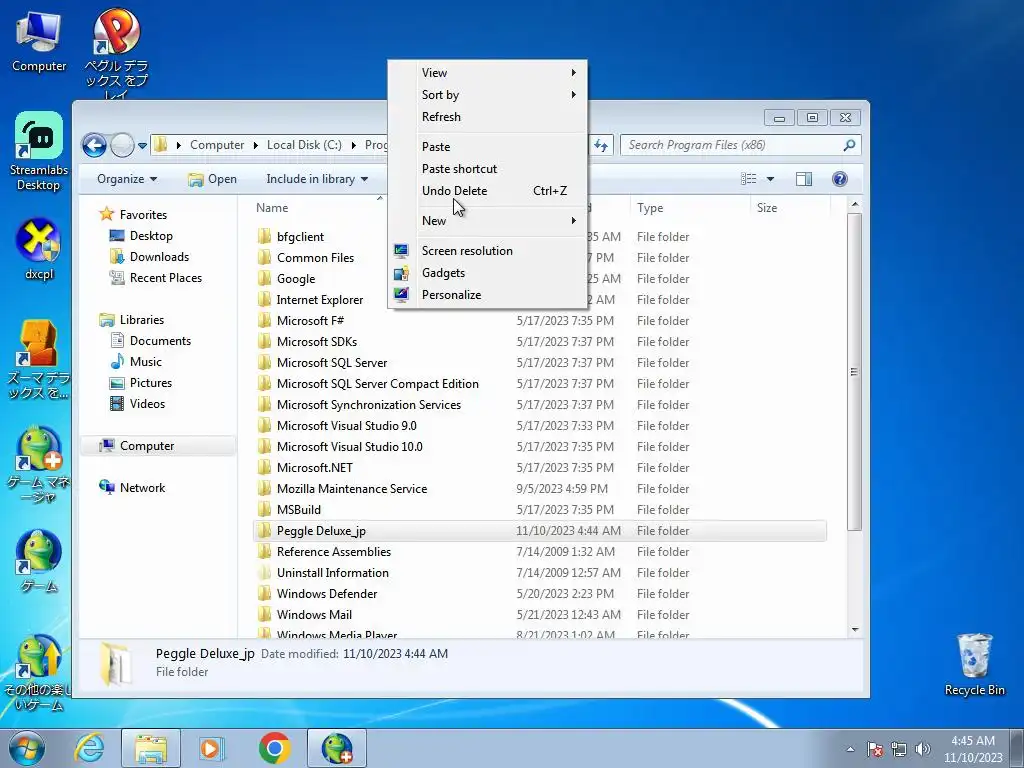Screen dimensions: 1024x768
Task: Open the recent pages dropdown arrow
Action: click(x=142, y=145)
